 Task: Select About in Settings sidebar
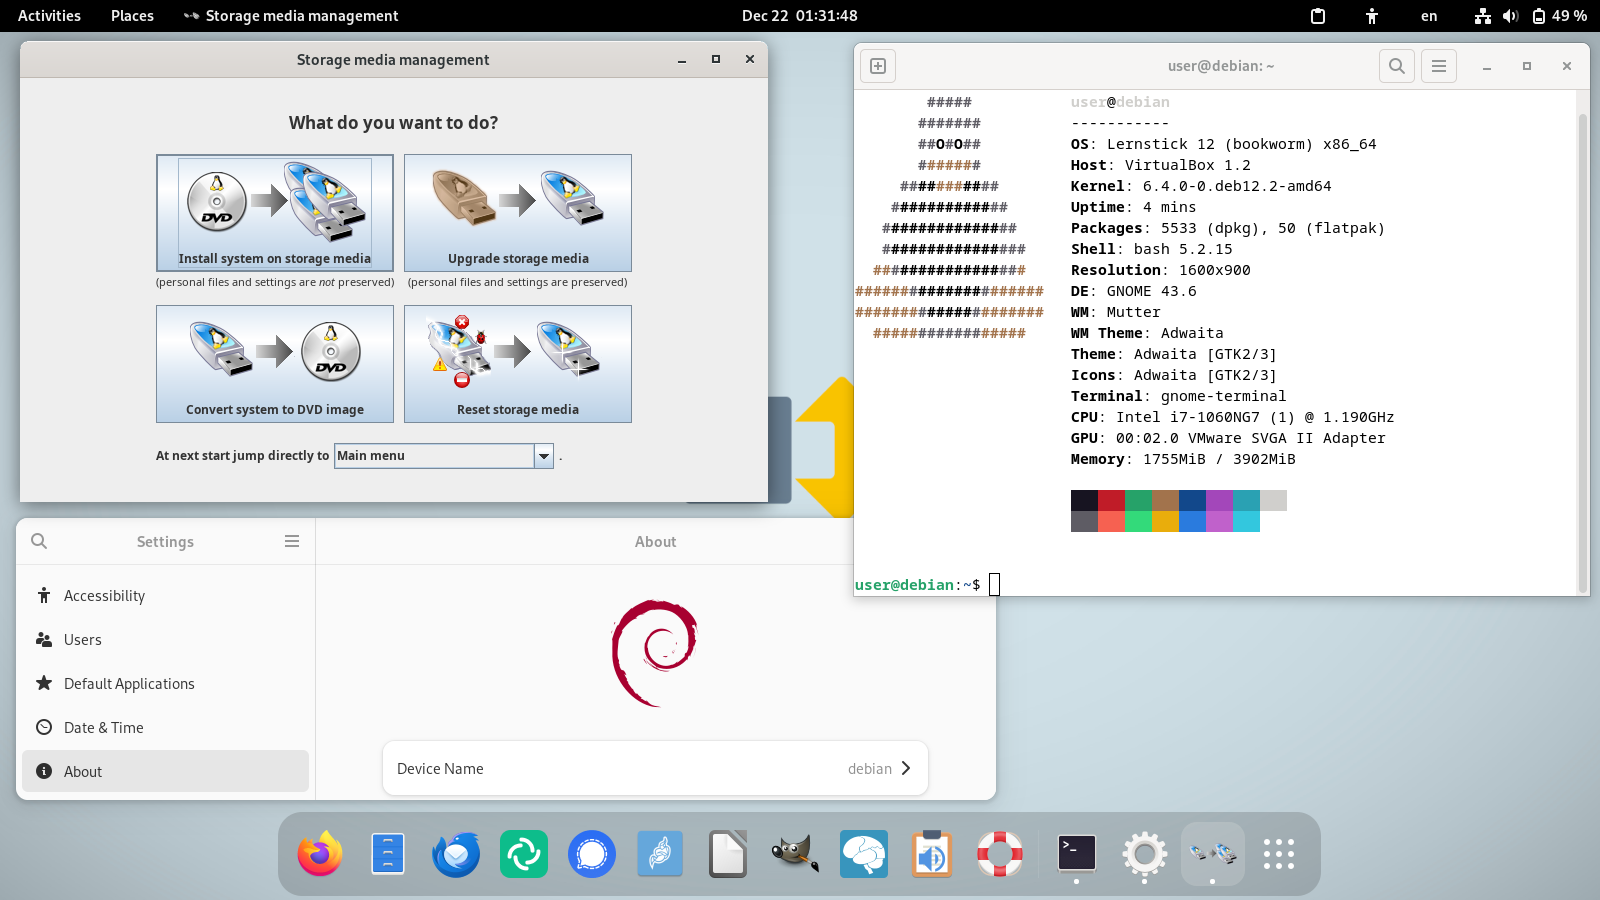(165, 772)
